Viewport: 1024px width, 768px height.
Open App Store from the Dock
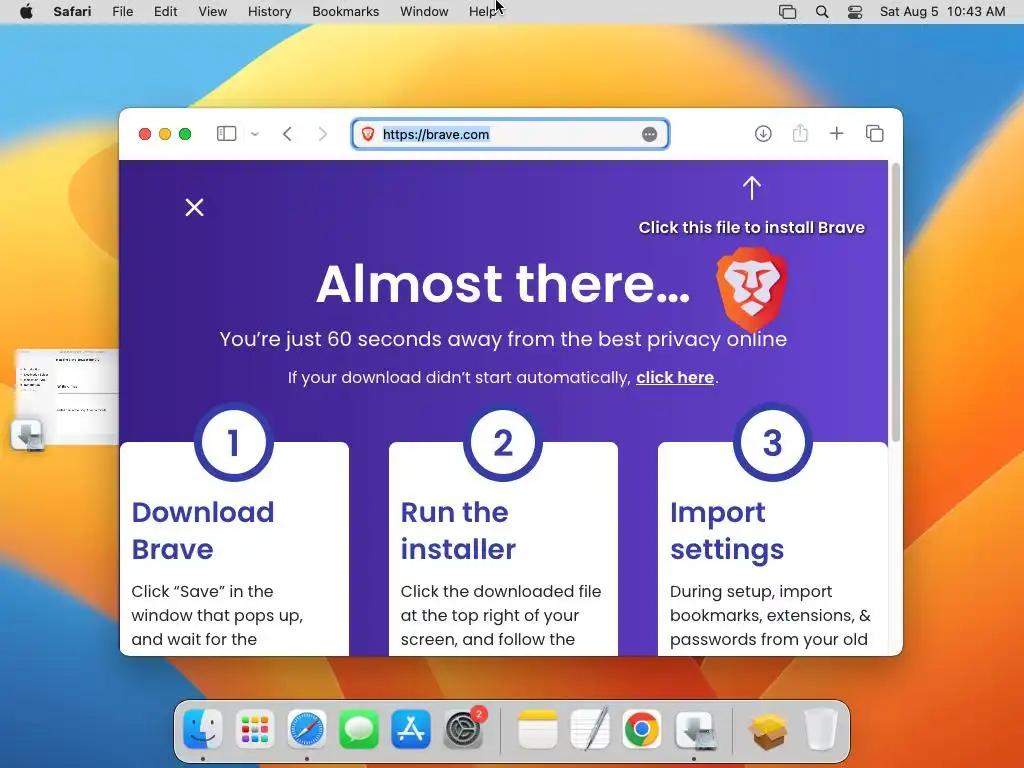411,729
